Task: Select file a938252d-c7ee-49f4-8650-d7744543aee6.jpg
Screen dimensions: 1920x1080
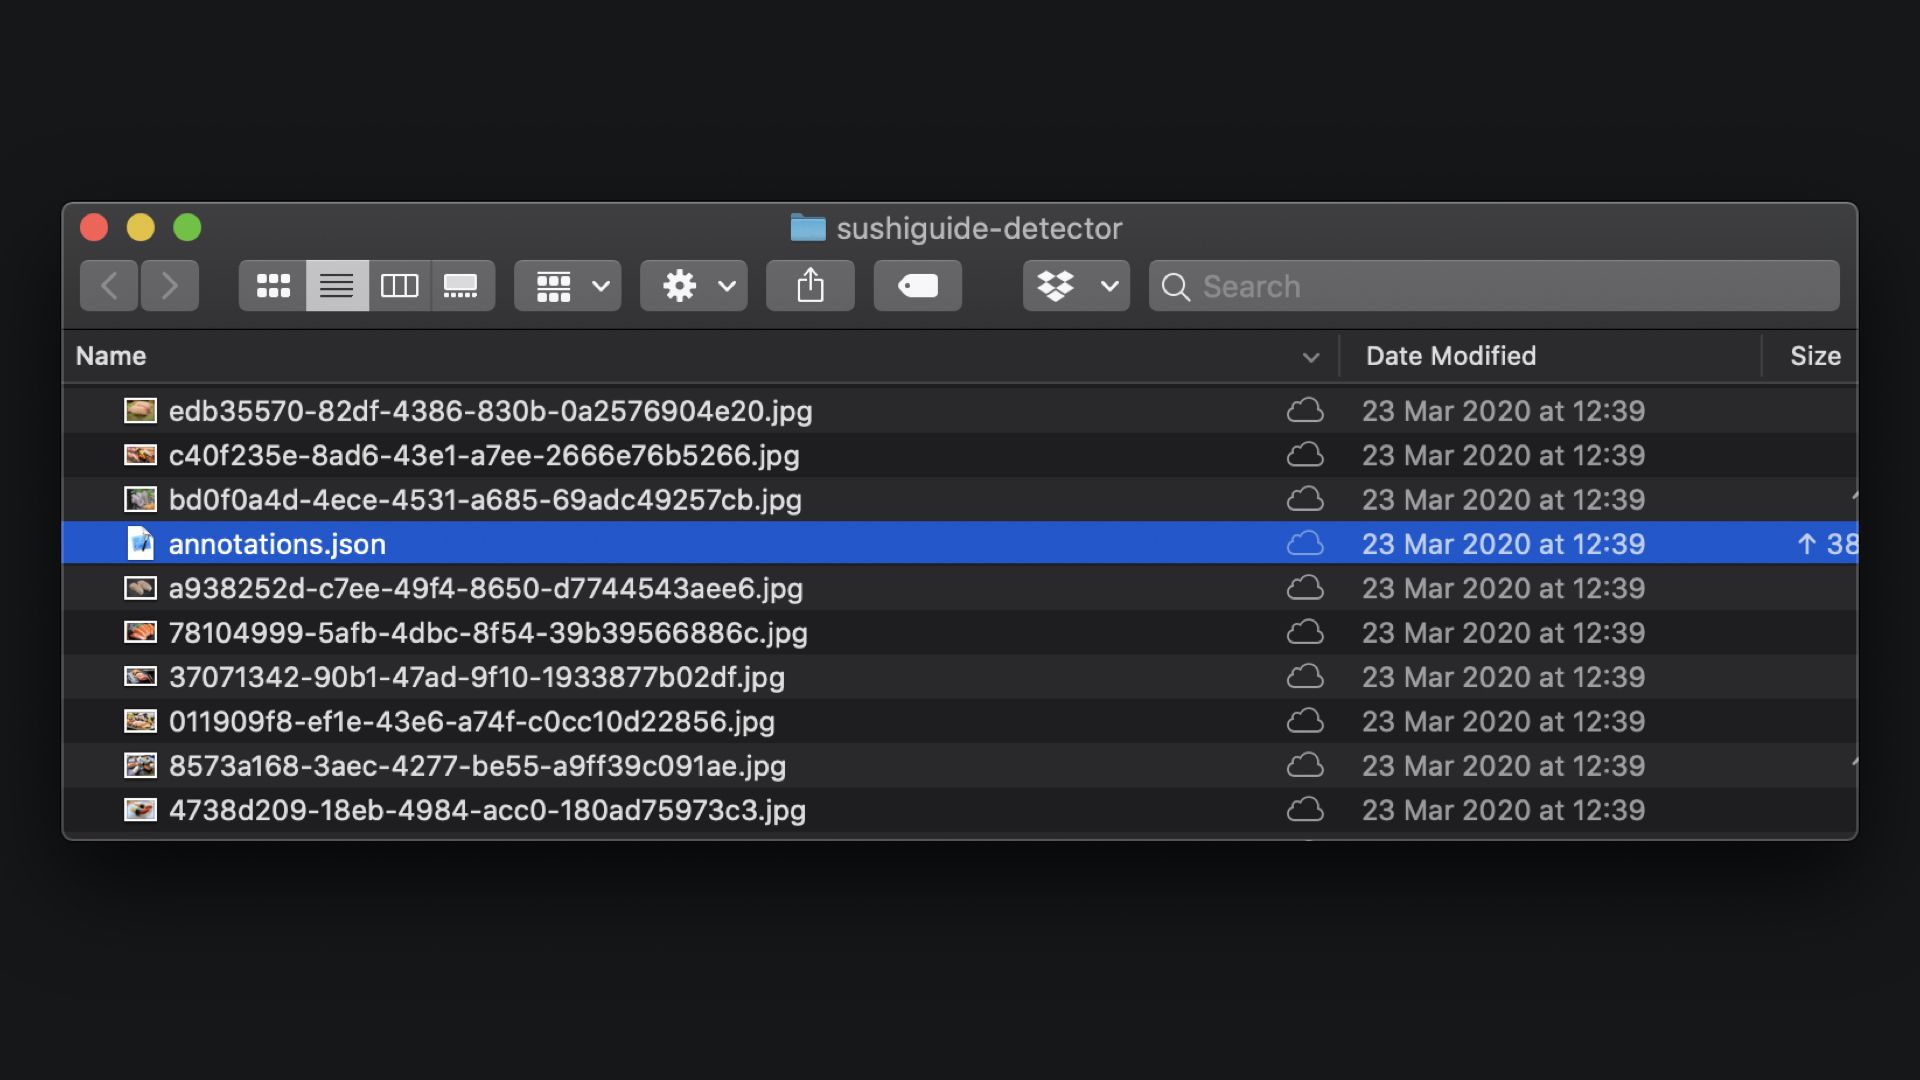Action: (486, 588)
